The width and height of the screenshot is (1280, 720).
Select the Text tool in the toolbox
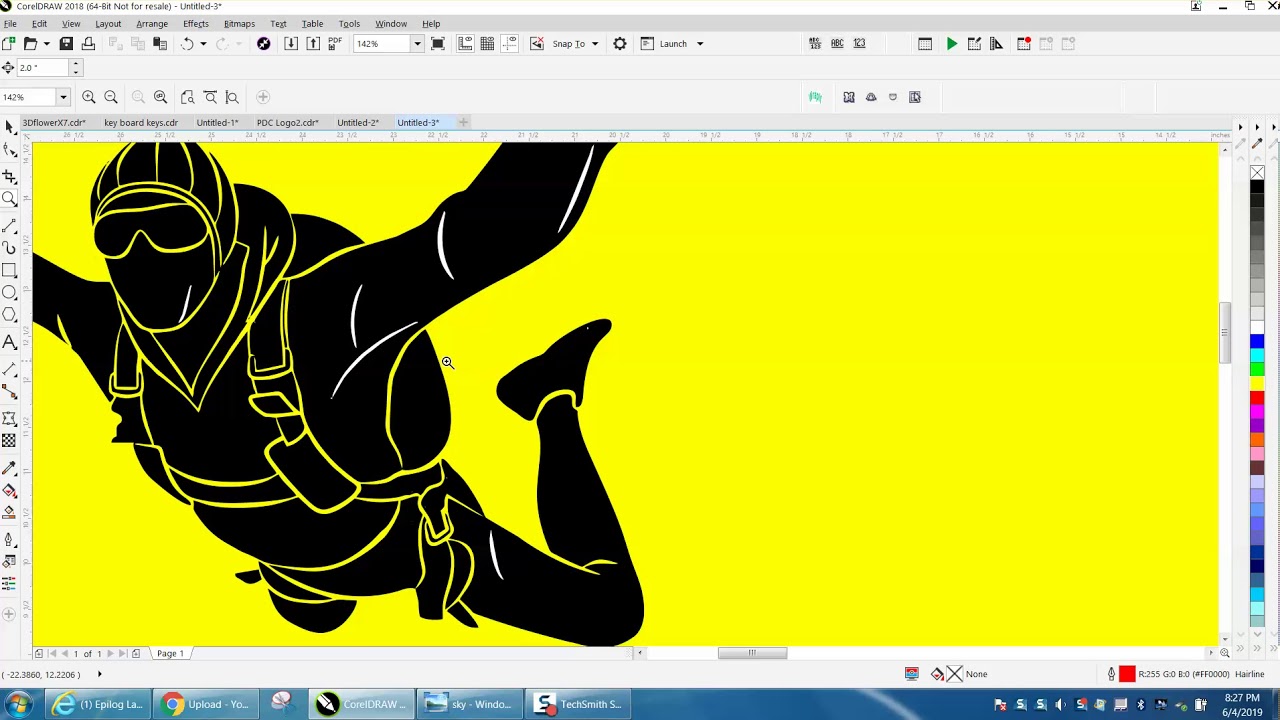10,343
